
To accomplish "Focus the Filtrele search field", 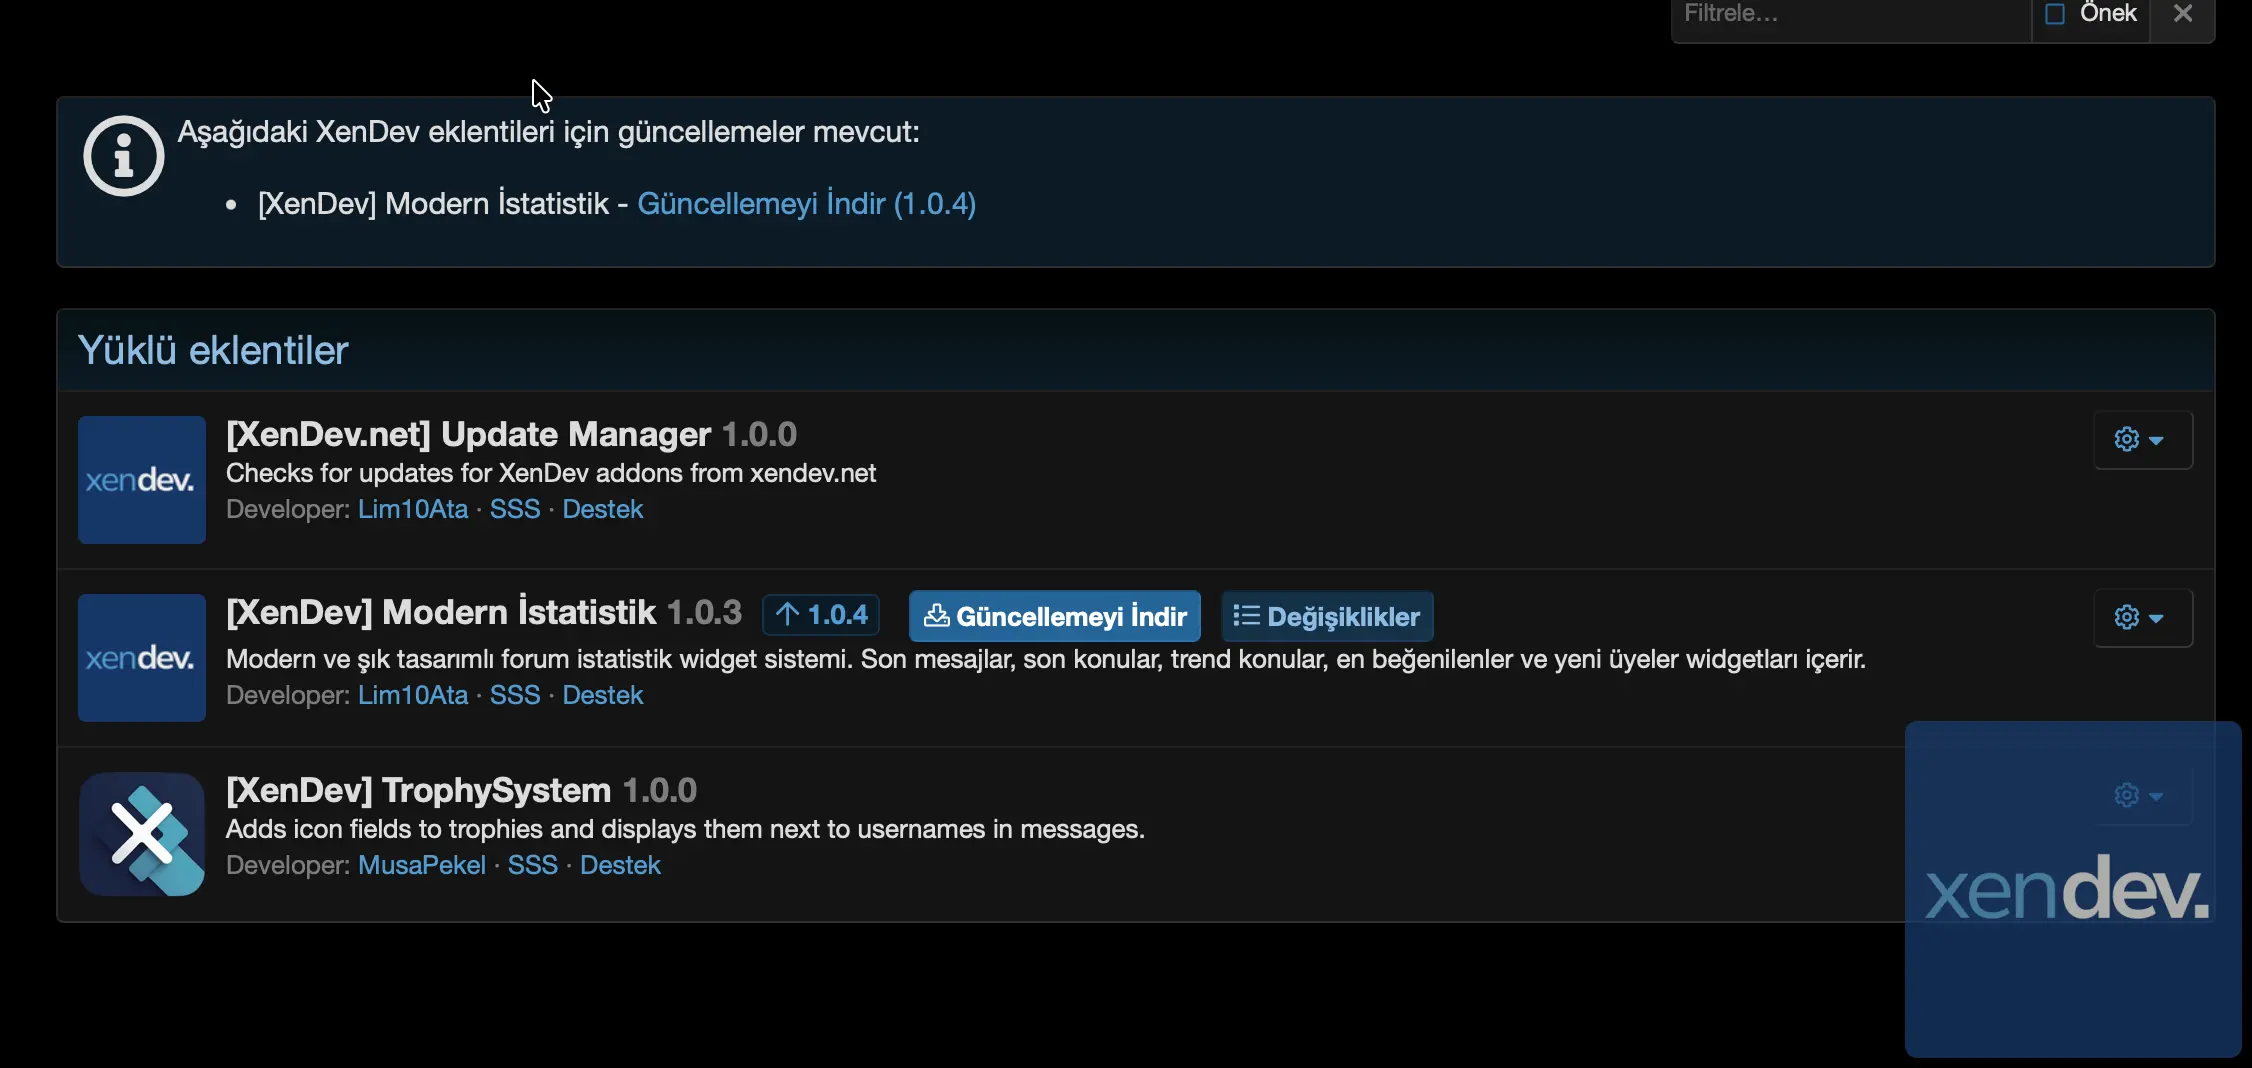I will pos(1850,14).
